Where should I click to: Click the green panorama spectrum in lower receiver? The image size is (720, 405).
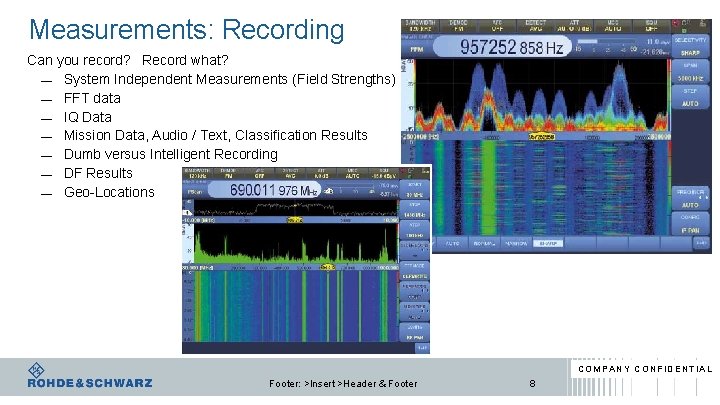295,243
